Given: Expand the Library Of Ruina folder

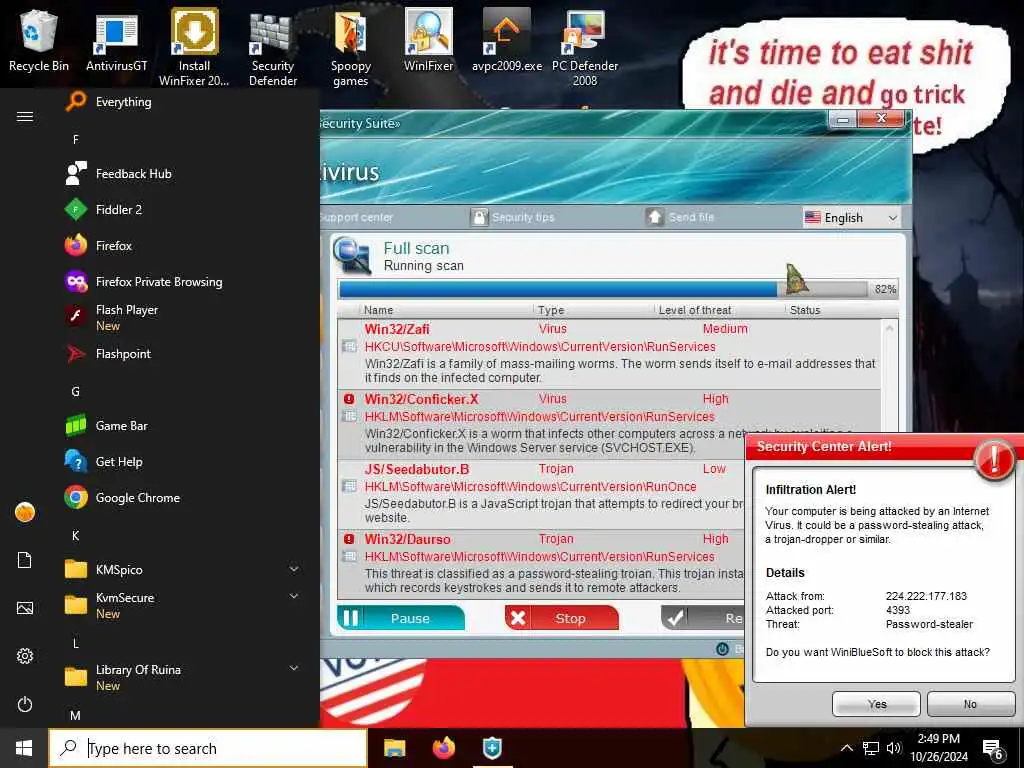Looking at the screenshot, I should click(x=294, y=668).
